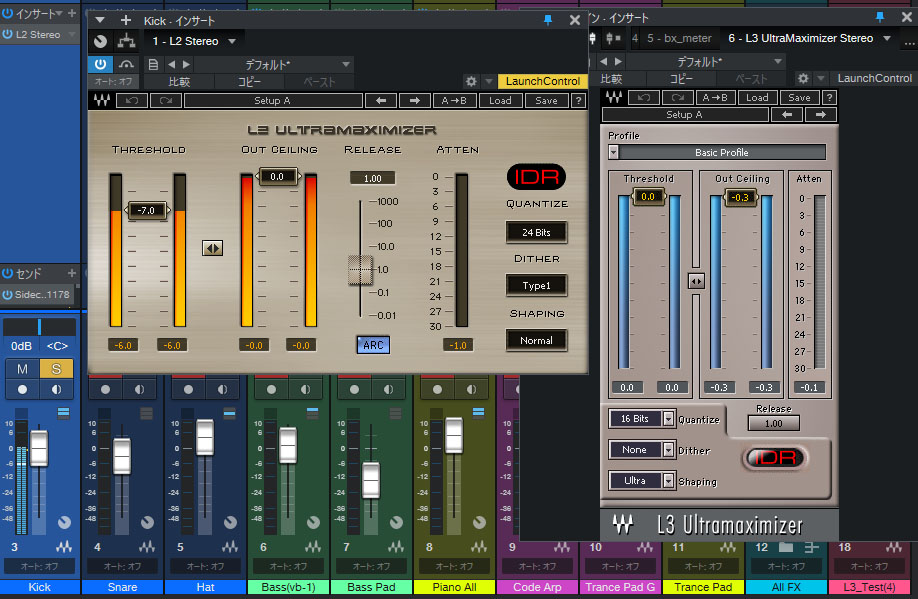Click the threshold/ceiling link arrows in left plugin

coord(212,248)
